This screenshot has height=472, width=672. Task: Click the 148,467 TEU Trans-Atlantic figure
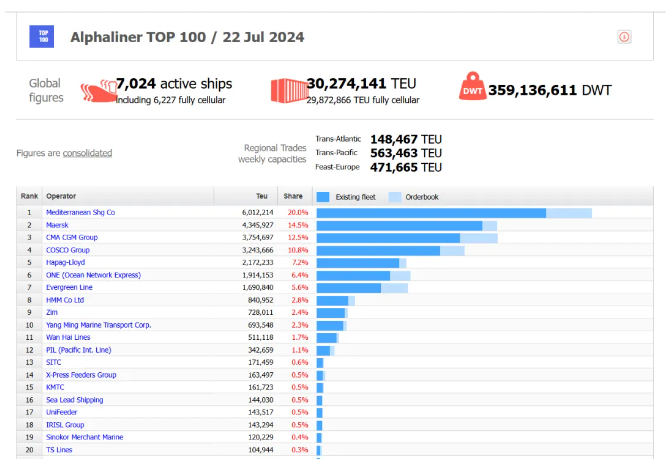[406, 139]
